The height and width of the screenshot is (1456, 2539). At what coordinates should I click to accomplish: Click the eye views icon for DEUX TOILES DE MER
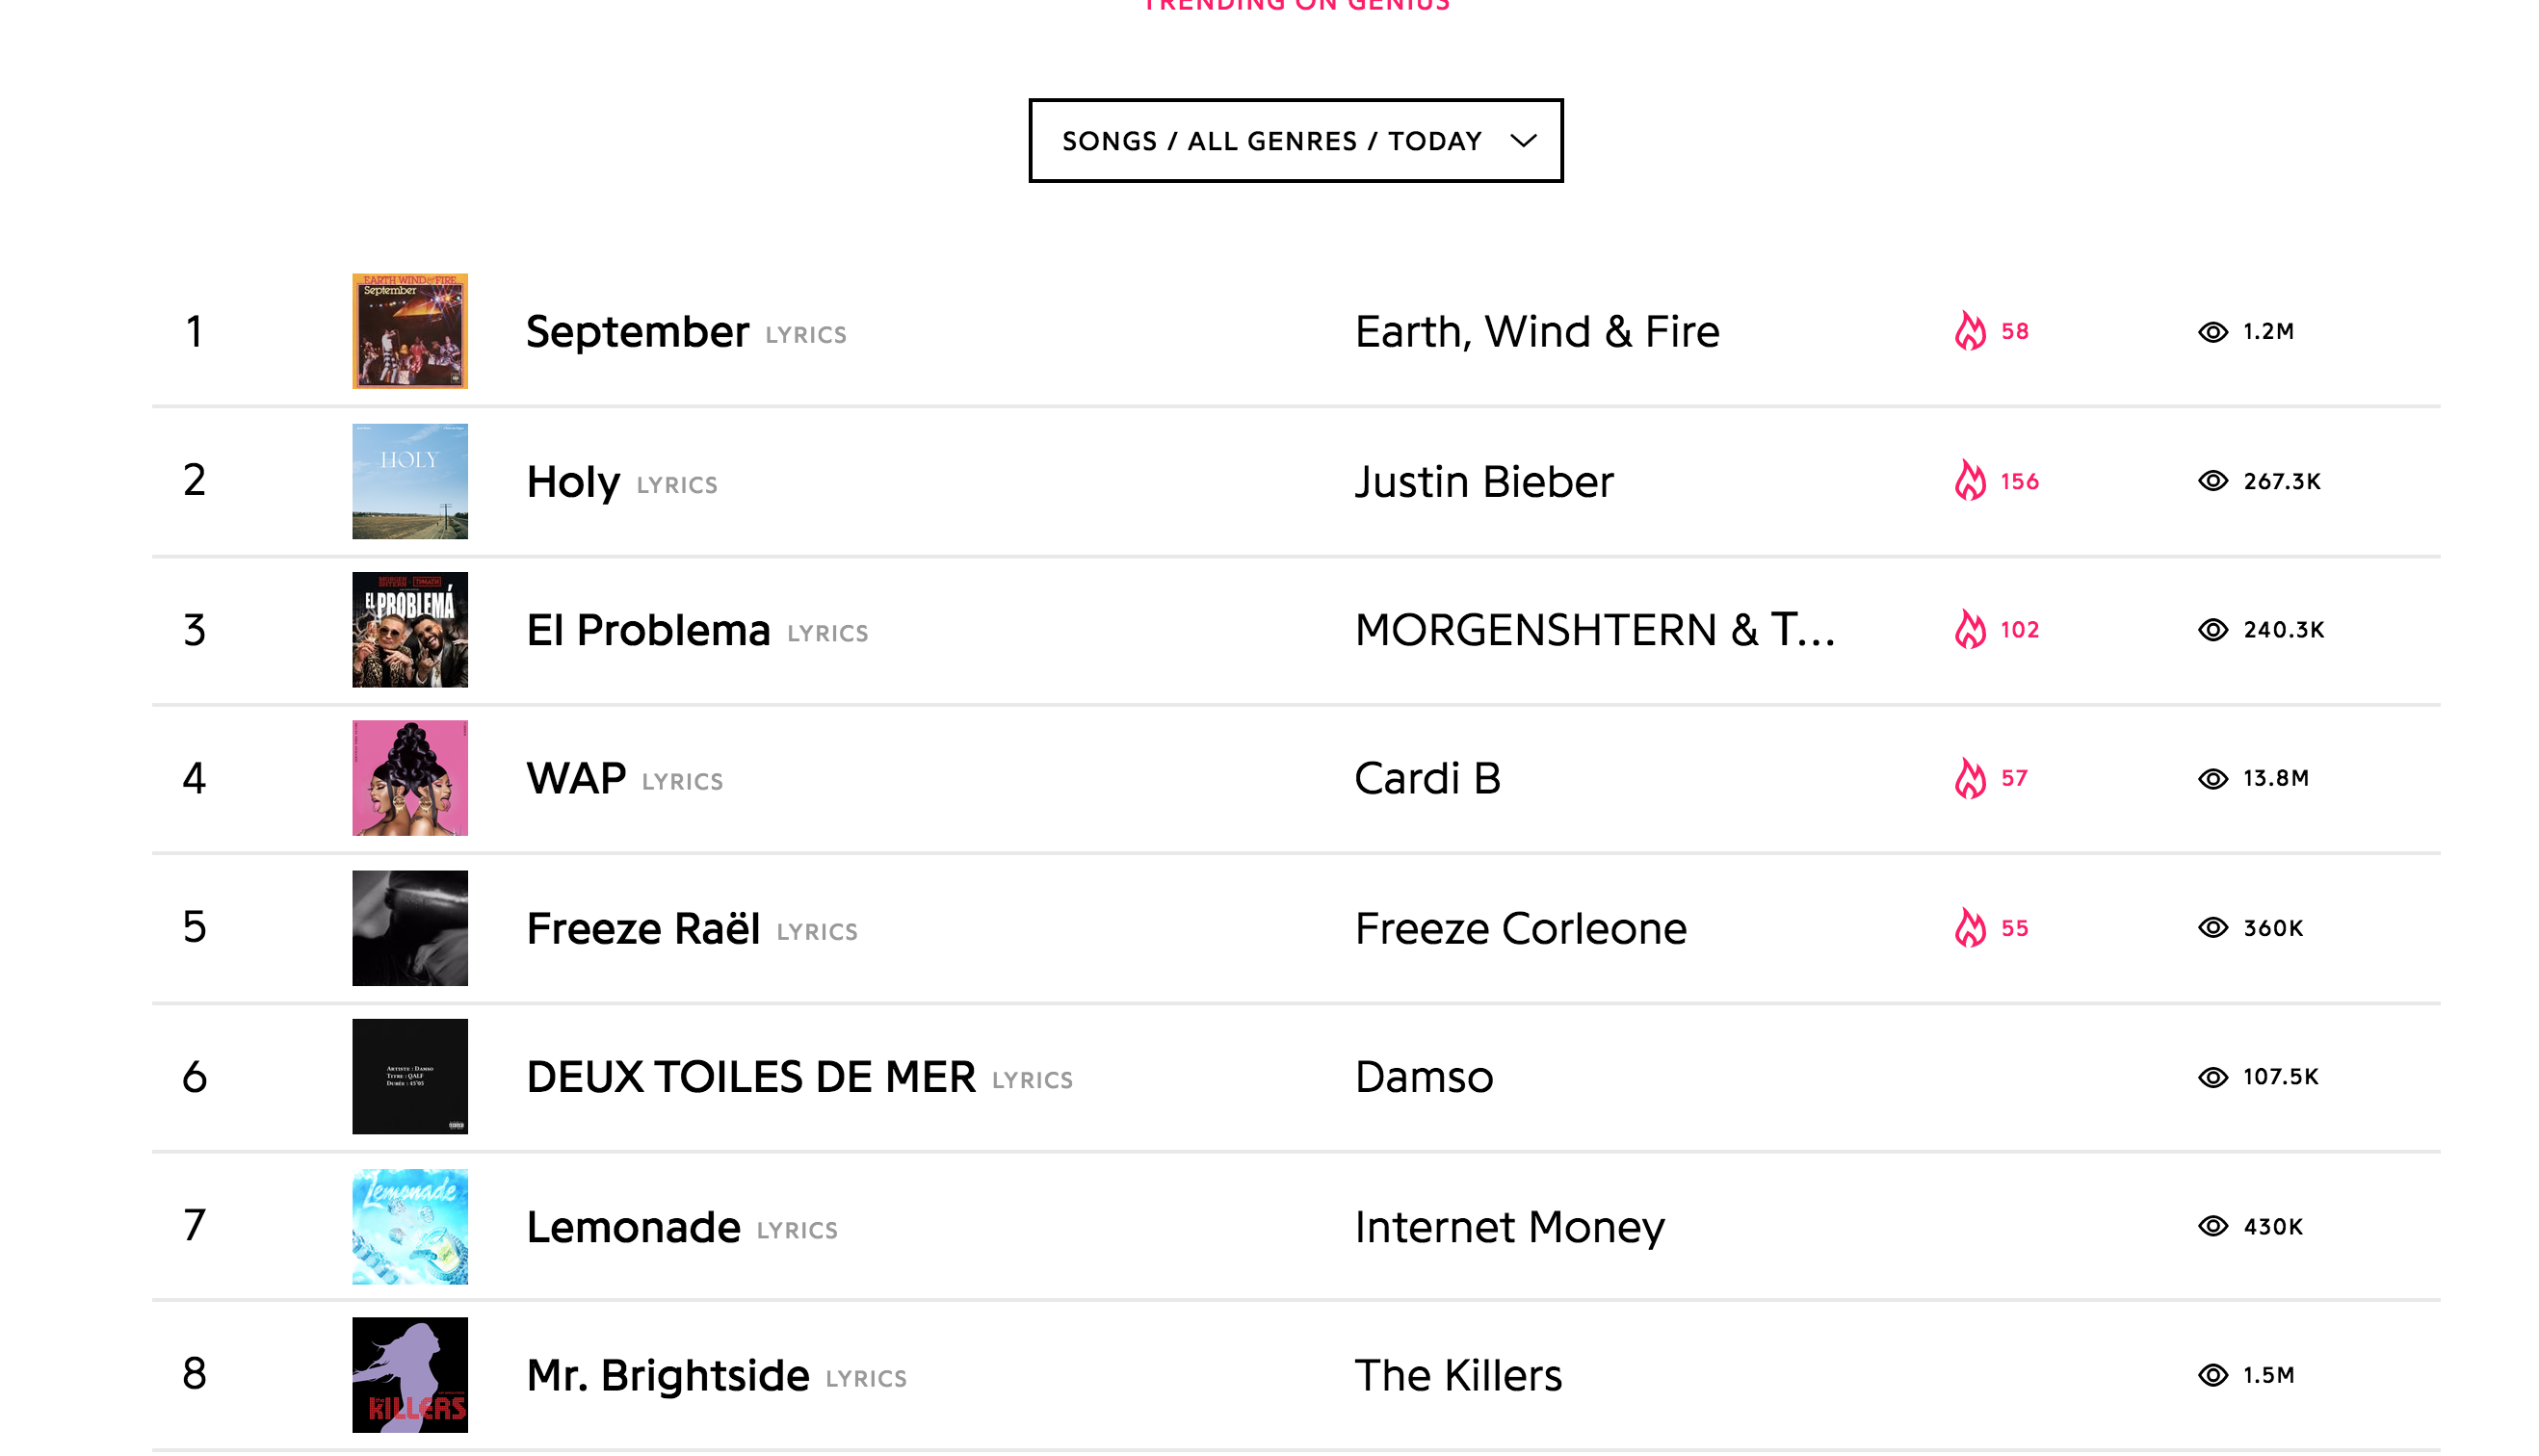coord(2212,1077)
